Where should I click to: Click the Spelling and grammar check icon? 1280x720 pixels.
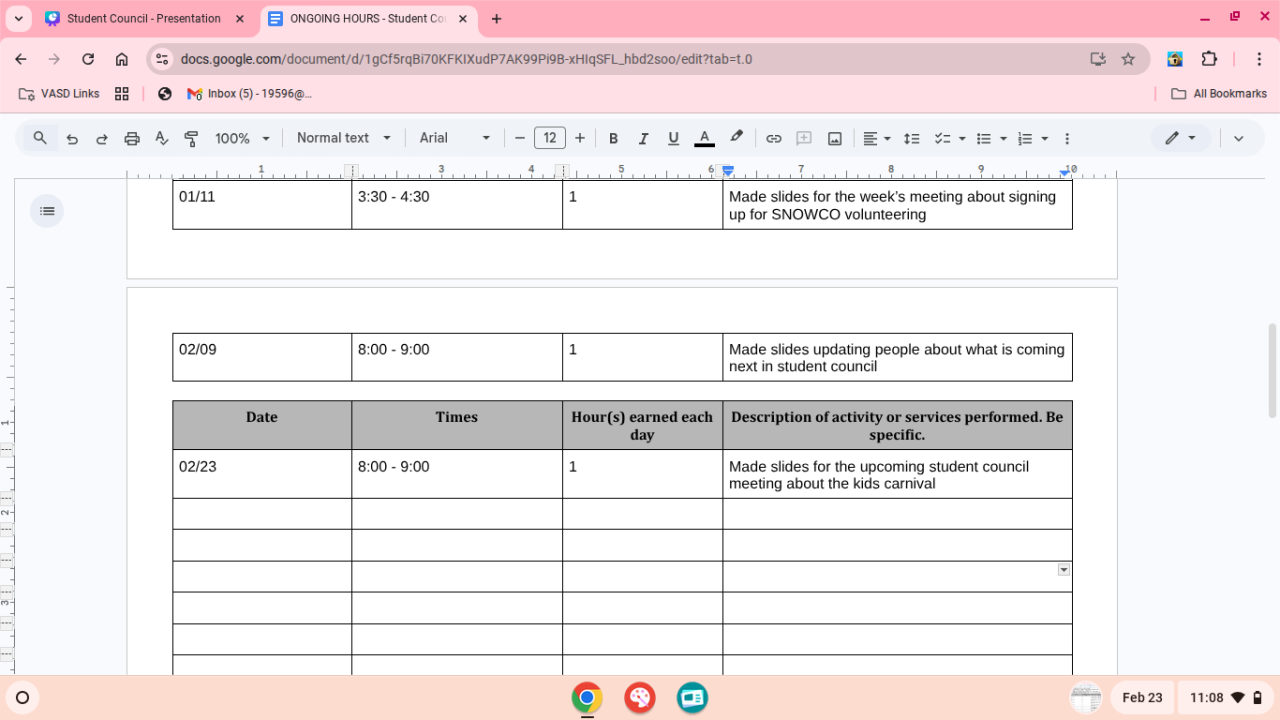click(162, 139)
